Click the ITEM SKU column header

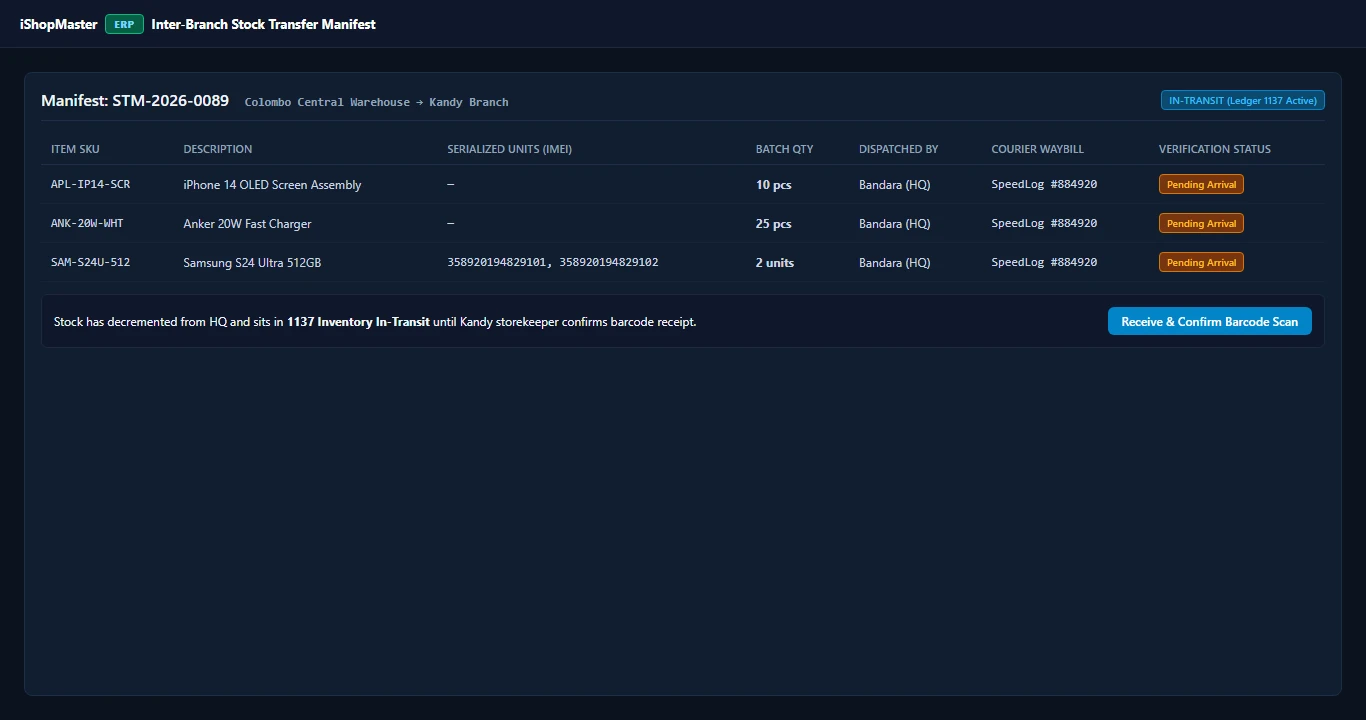[76, 149]
